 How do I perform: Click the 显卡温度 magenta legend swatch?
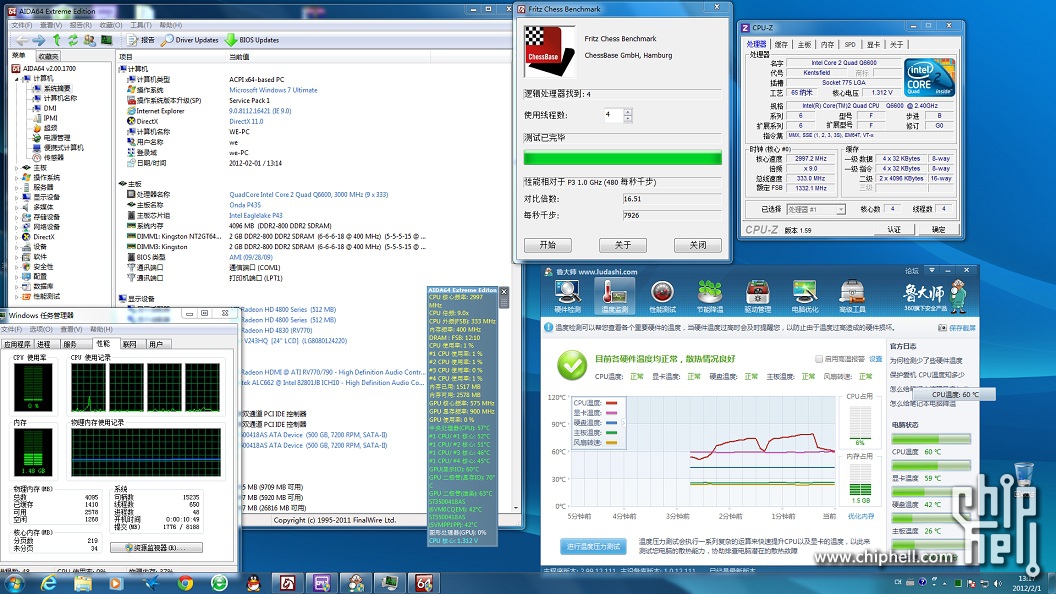612,413
